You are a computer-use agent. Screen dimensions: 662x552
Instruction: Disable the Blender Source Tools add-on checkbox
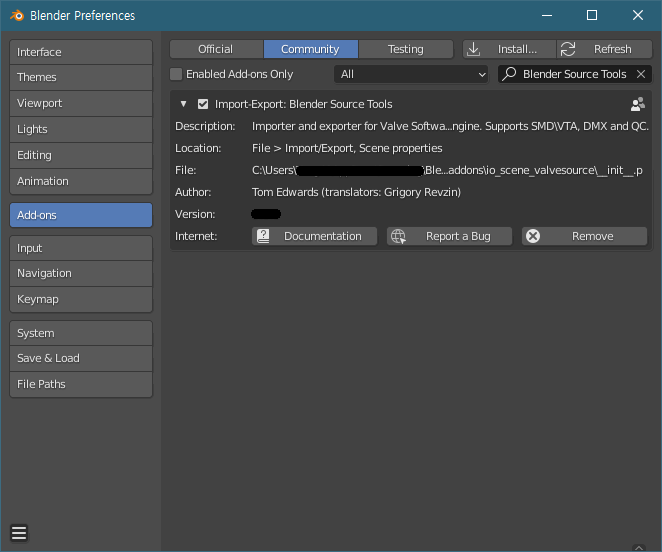(x=203, y=104)
